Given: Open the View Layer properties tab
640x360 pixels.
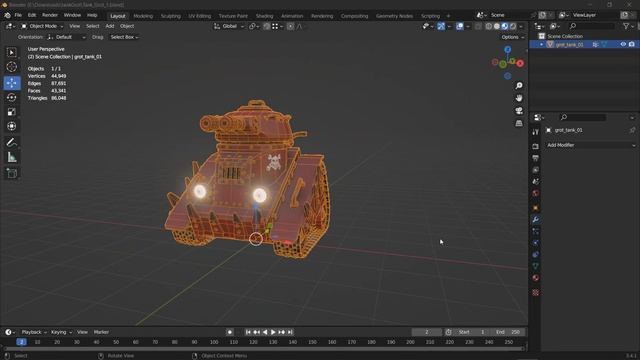Looking at the screenshot, I should click(x=536, y=169).
